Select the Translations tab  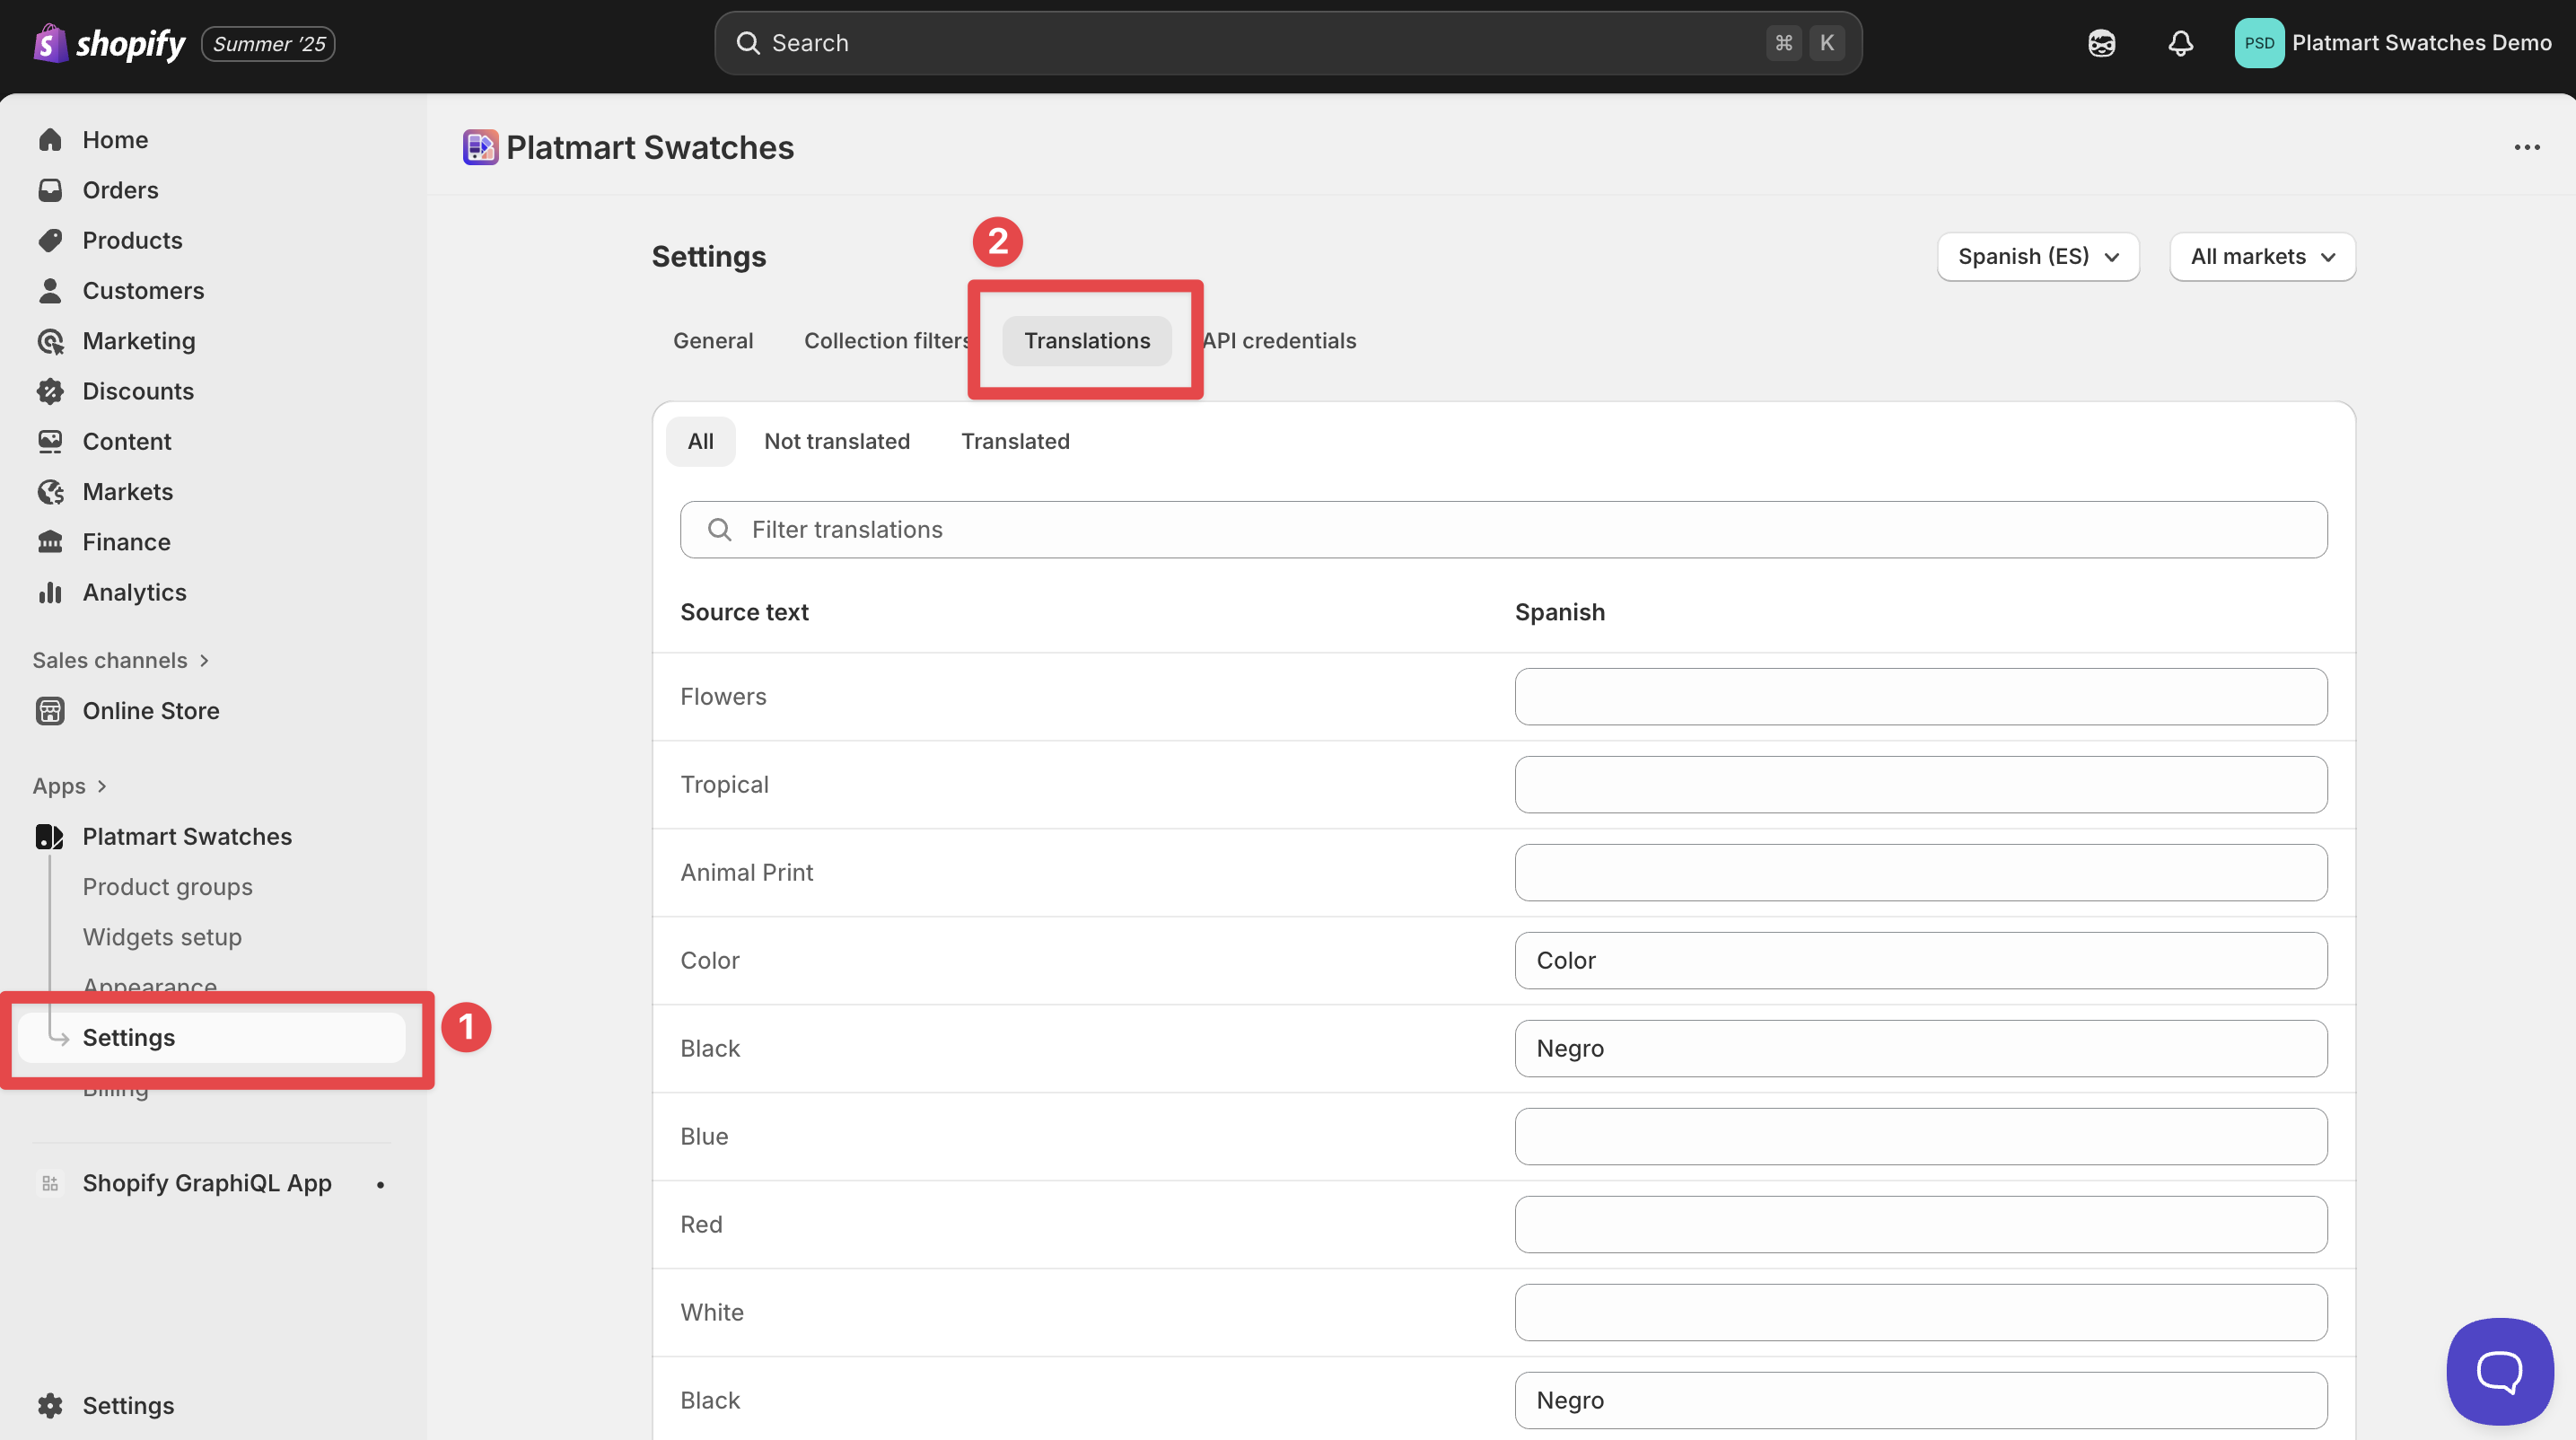click(1087, 341)
